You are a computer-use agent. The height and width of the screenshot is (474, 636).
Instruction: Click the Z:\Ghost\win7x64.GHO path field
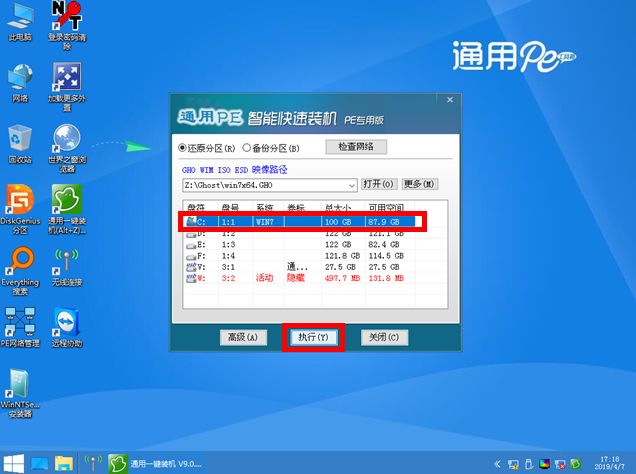(x=264, y=185)
